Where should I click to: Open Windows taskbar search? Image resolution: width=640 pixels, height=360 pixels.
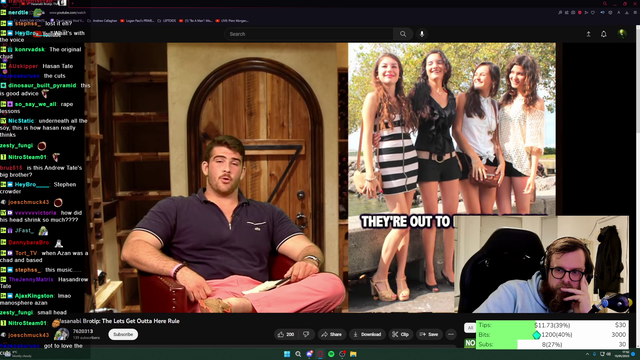click(298, 354)
